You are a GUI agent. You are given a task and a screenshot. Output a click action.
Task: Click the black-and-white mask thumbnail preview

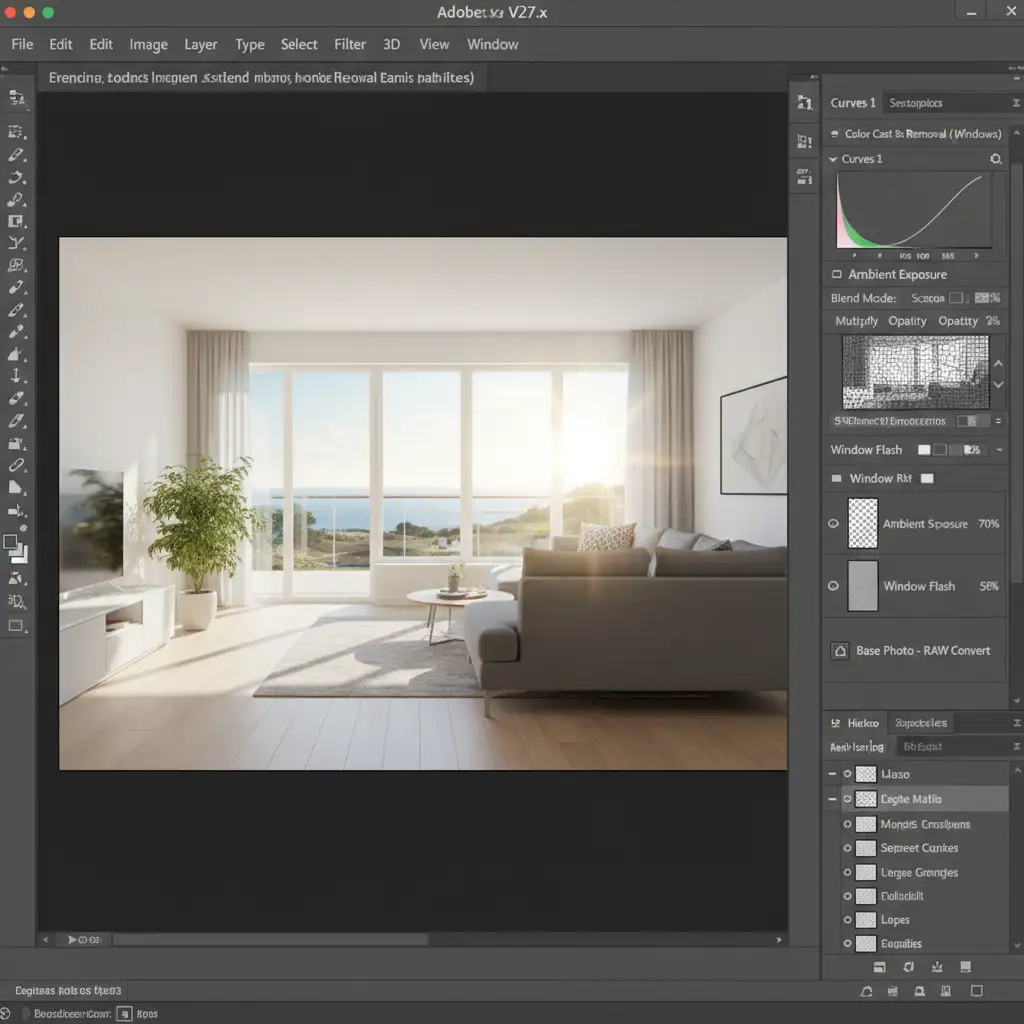coord(914,372)
